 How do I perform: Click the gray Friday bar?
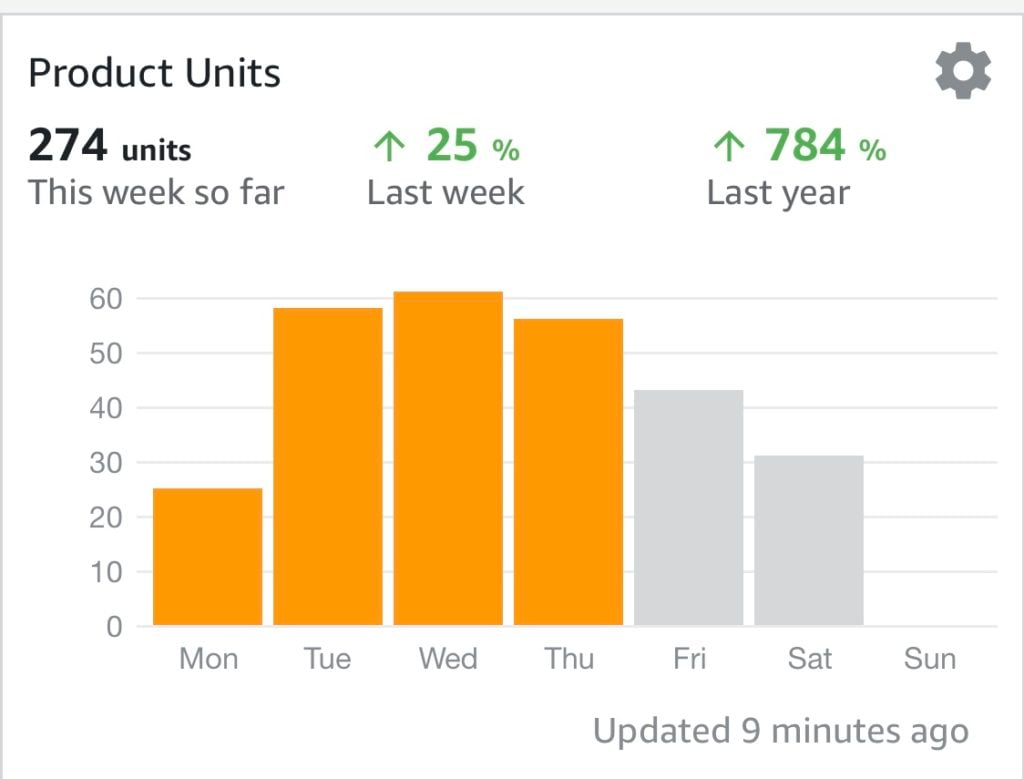coord(689,507)
